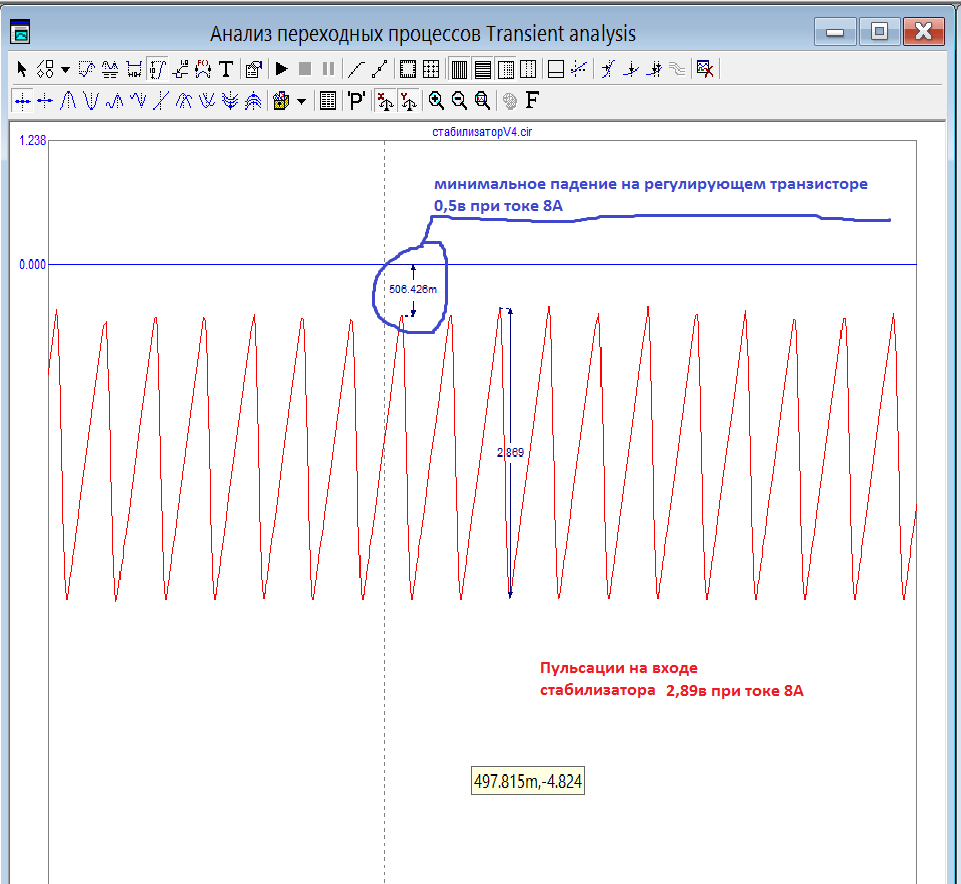Open the analysis properties dialog icon
This screenshot has width=961, height=884.
tap(253, 69)
